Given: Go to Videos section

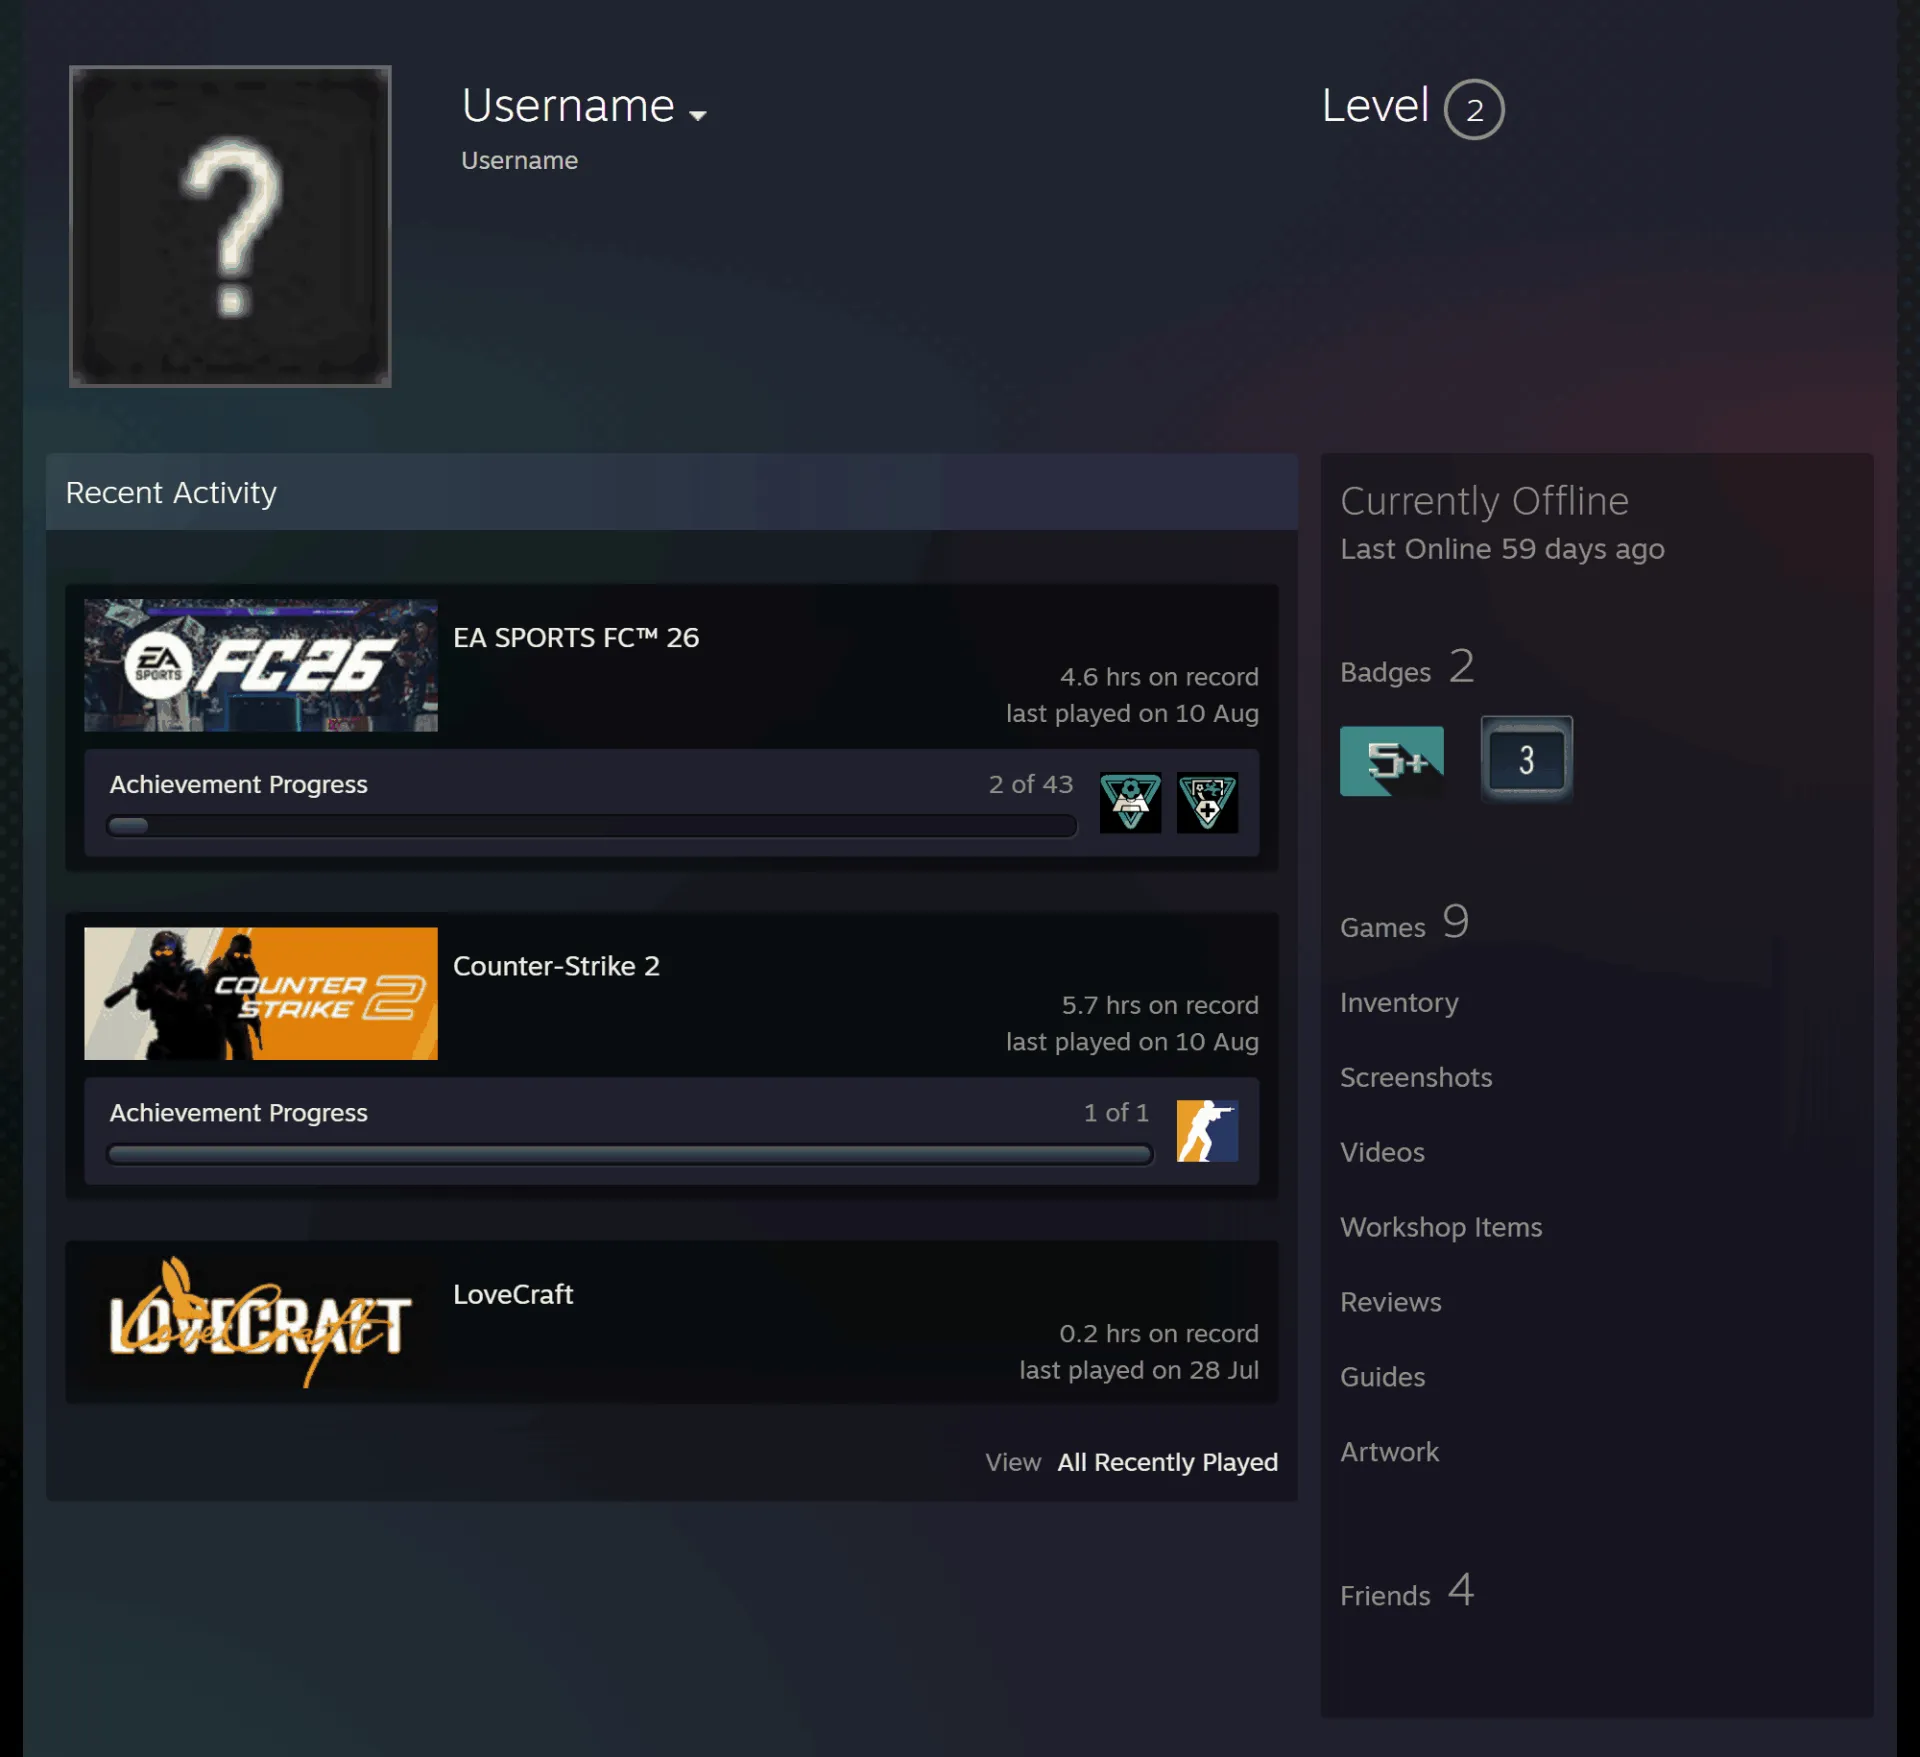Looking at the screenshot, I should tap(1382, 1152).
